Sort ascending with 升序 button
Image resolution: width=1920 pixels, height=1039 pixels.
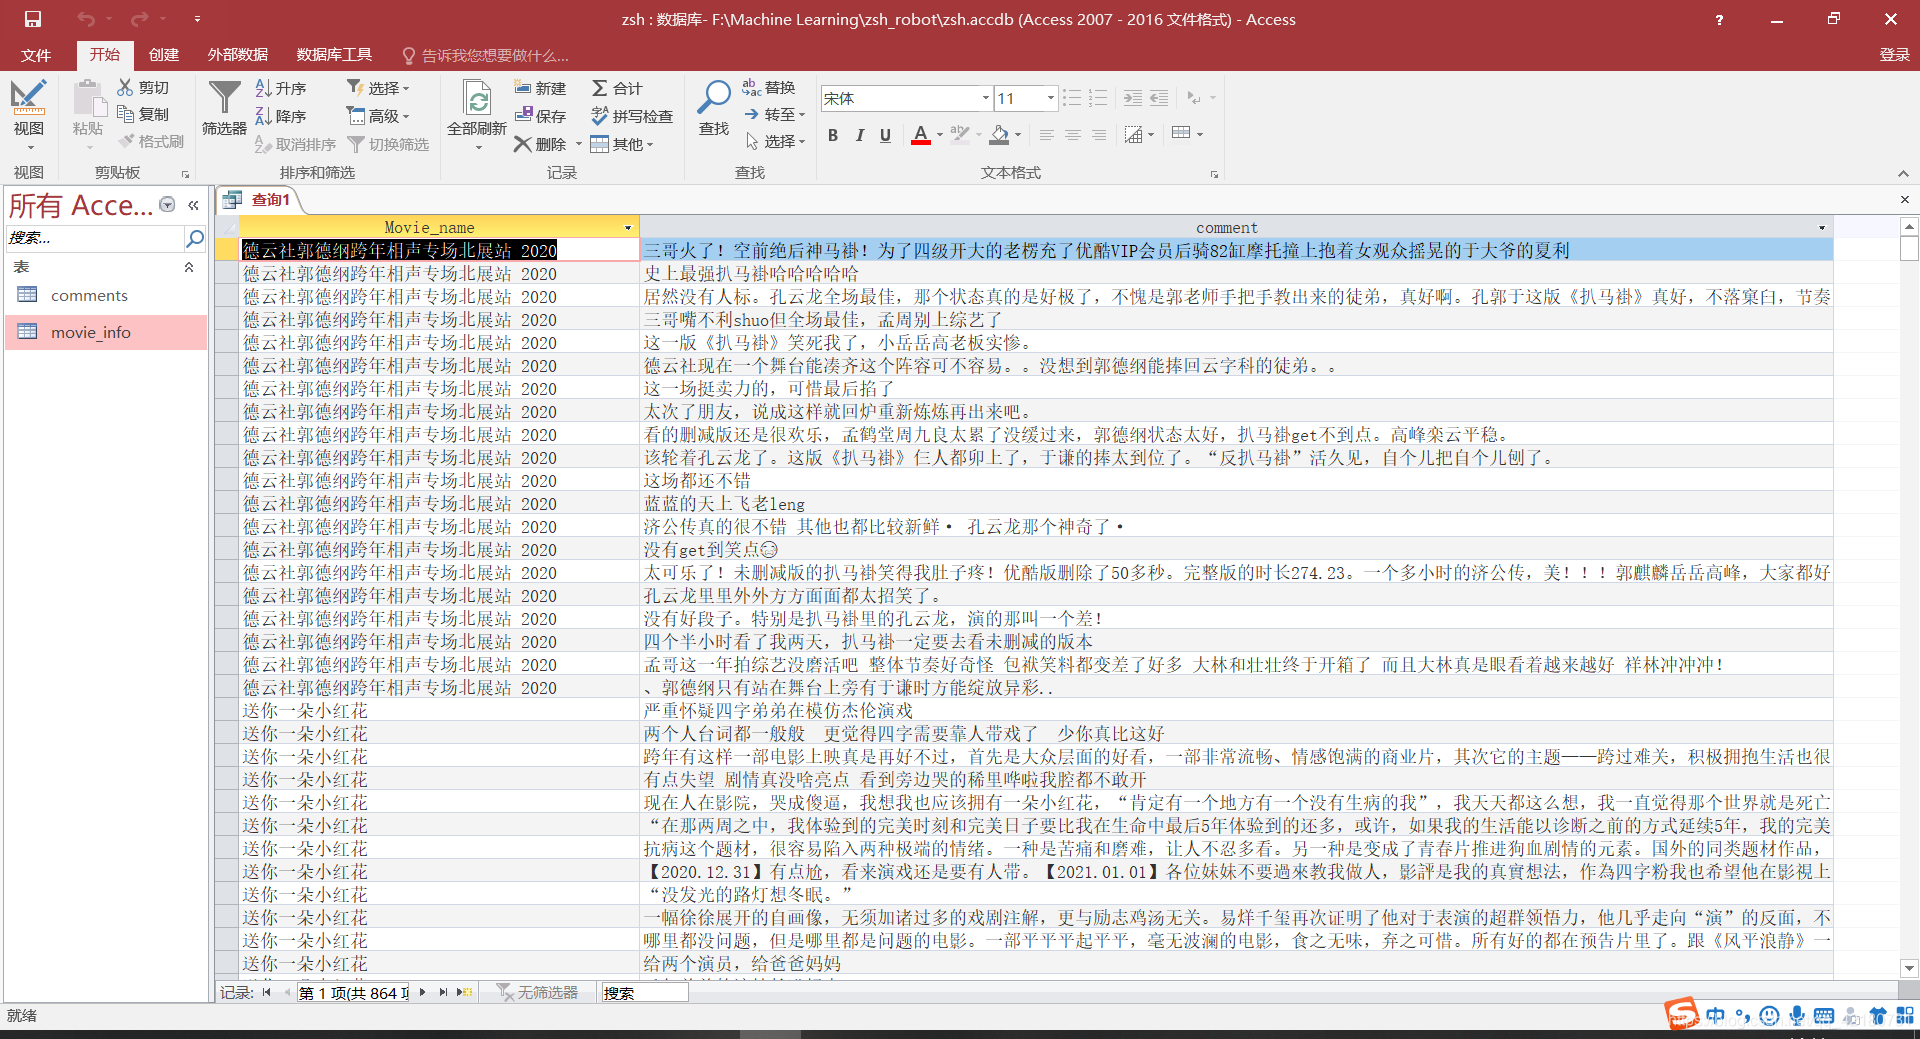[x=280, y=88]
